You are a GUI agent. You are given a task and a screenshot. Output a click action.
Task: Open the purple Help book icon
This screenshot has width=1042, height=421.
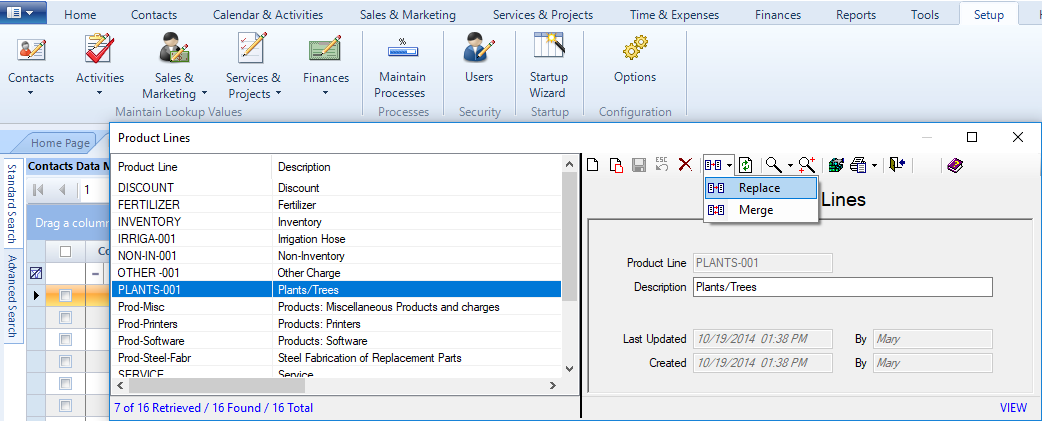pos(954,165)
